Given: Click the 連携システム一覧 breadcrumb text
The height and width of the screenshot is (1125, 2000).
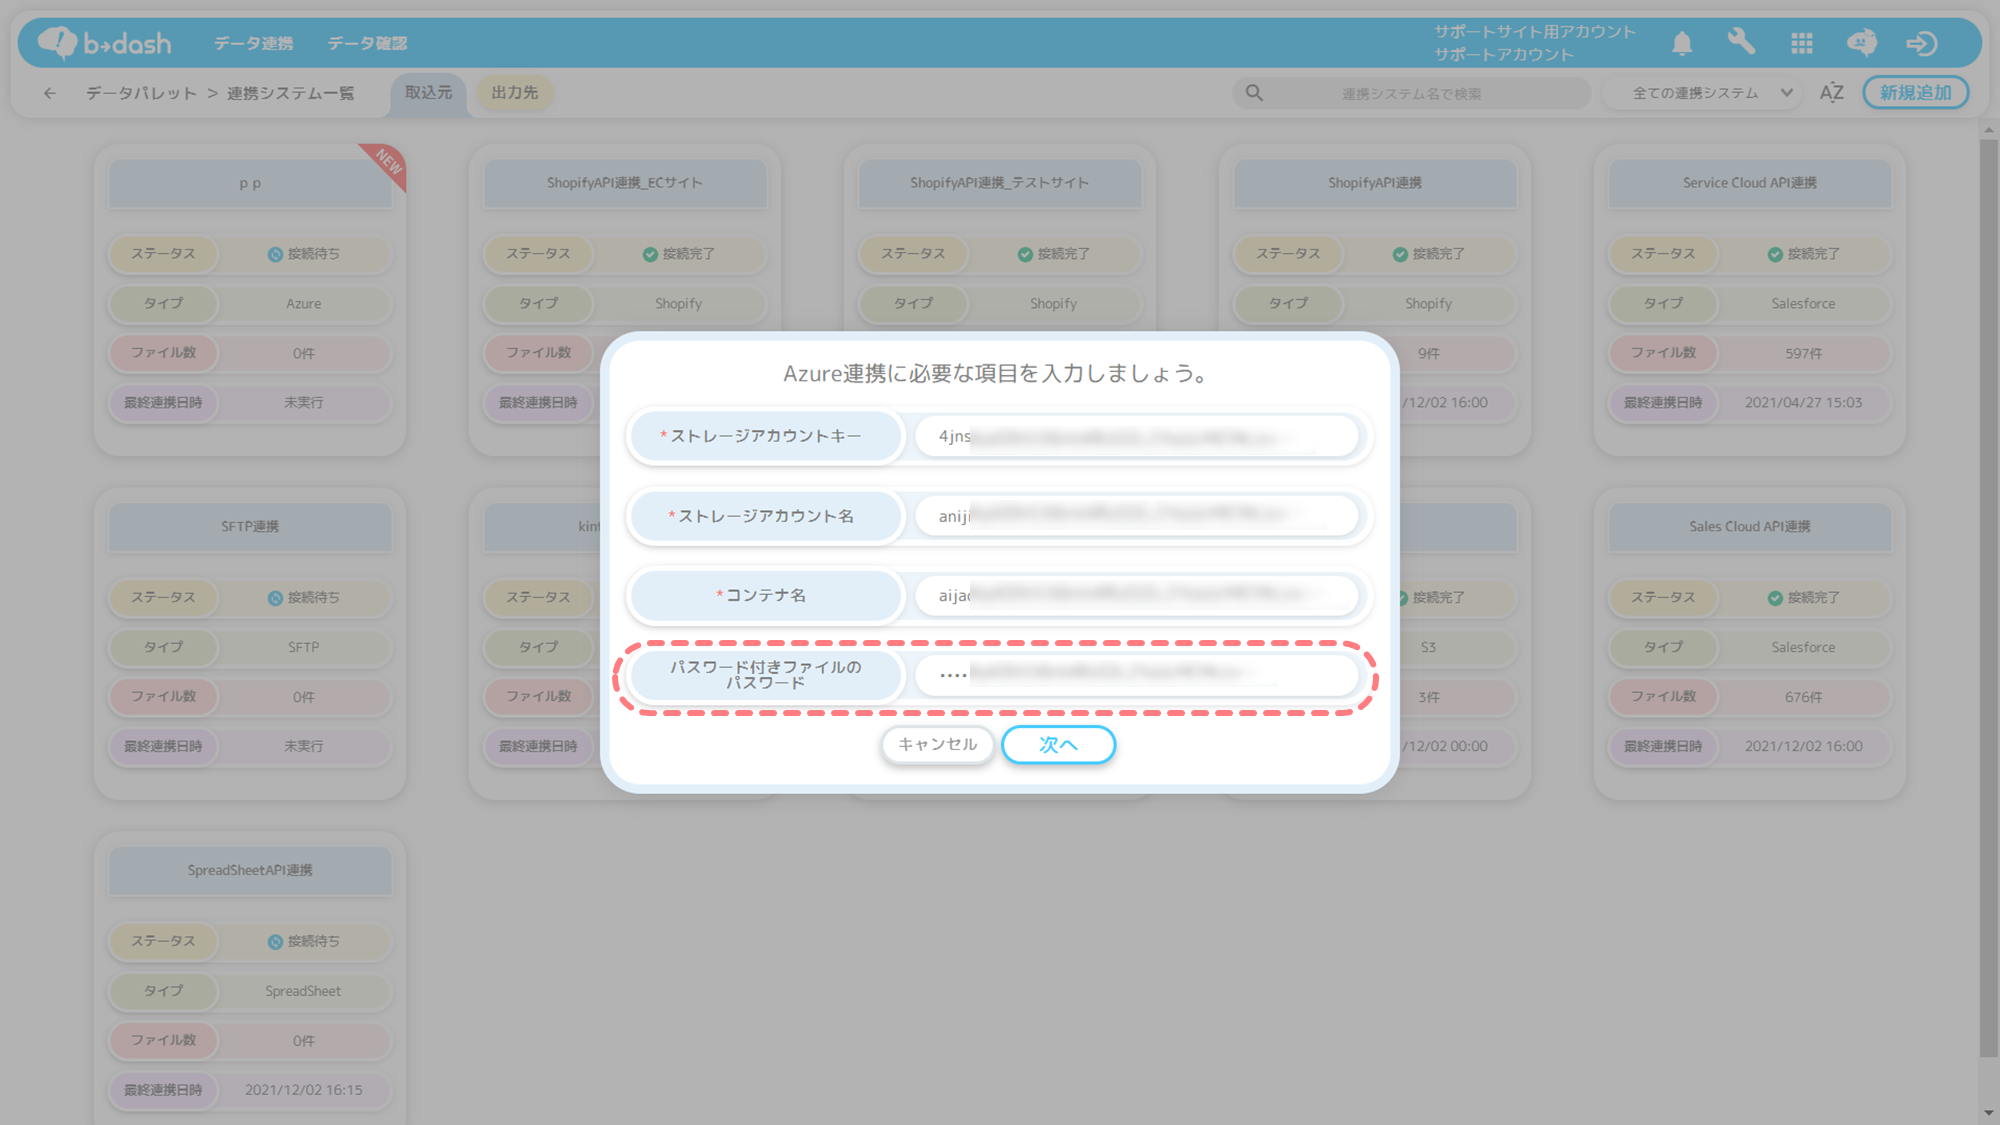Looking at the screenshot, I should click(290, 93).
